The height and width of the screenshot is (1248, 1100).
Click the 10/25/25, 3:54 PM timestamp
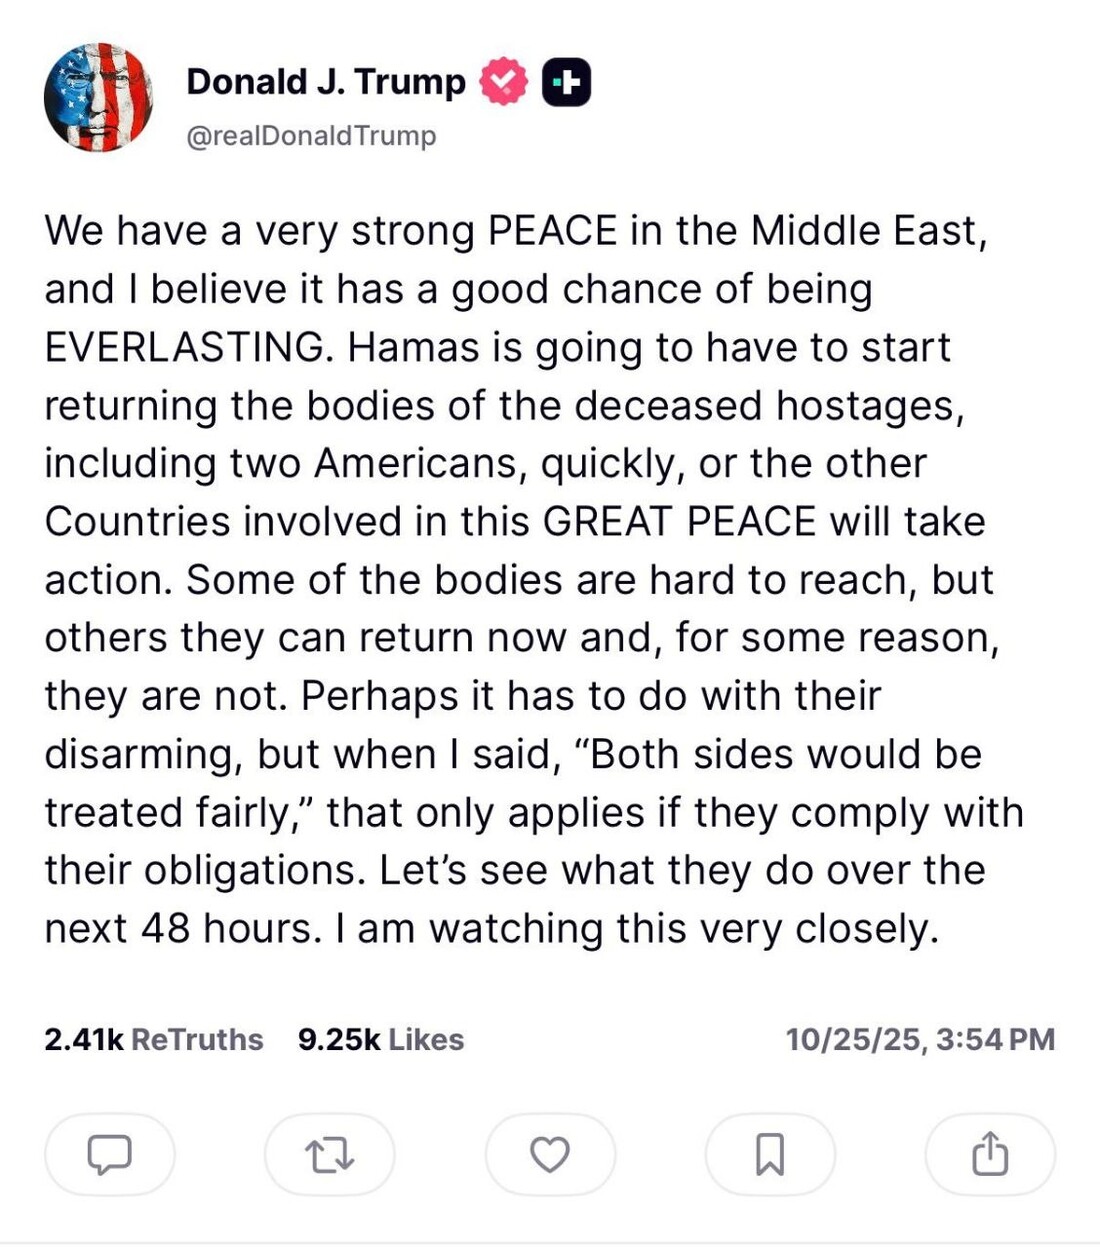[920, 1039]
